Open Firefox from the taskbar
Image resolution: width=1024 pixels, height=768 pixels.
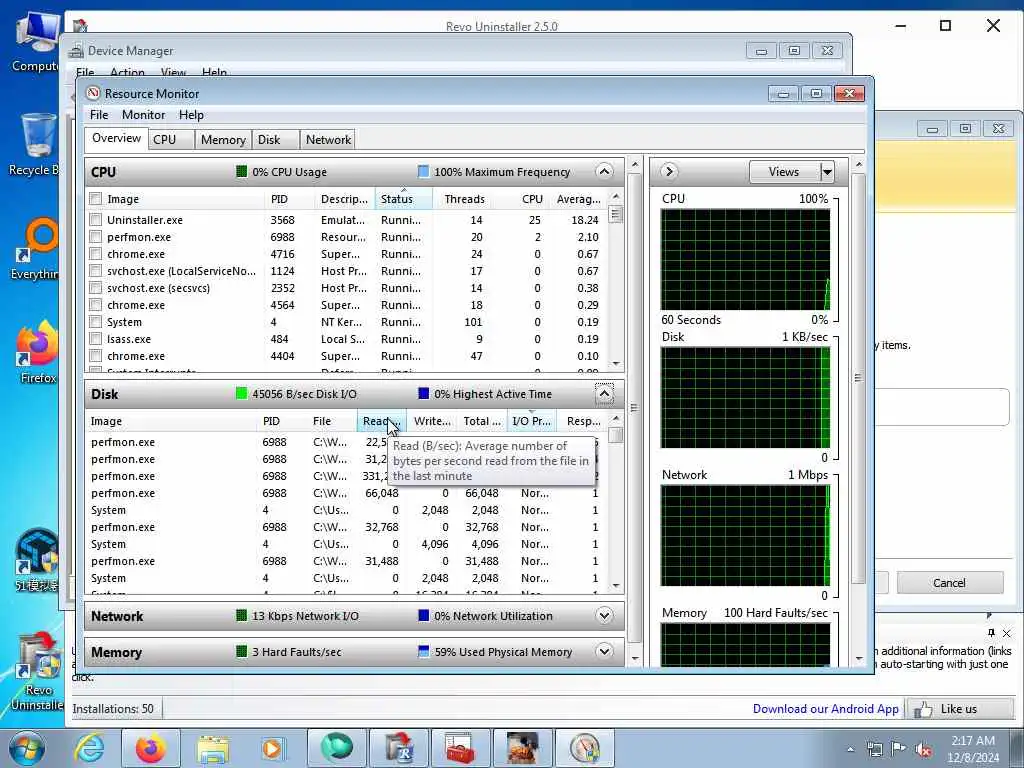pyautogui.click(x=150, y=748)
